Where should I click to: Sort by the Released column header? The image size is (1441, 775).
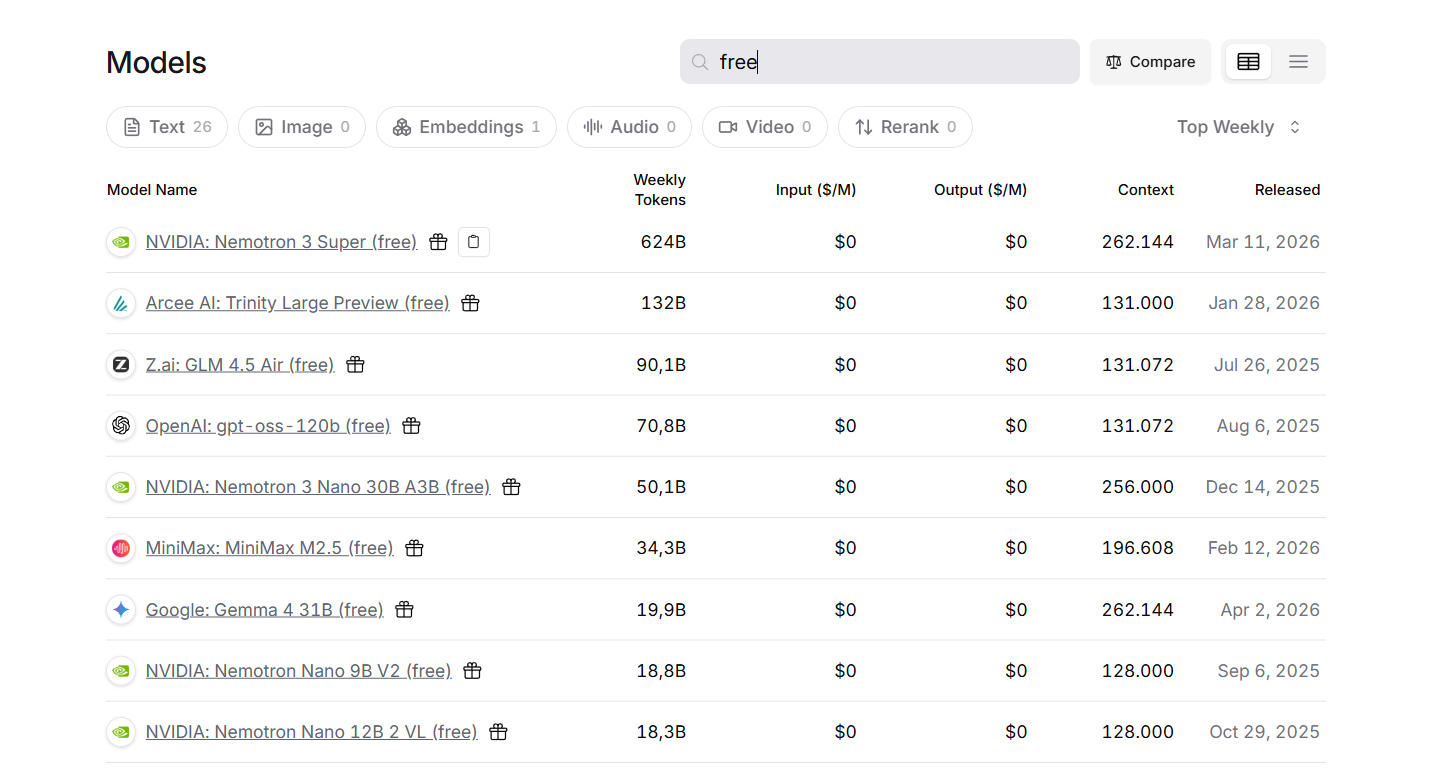(1287, 190)
